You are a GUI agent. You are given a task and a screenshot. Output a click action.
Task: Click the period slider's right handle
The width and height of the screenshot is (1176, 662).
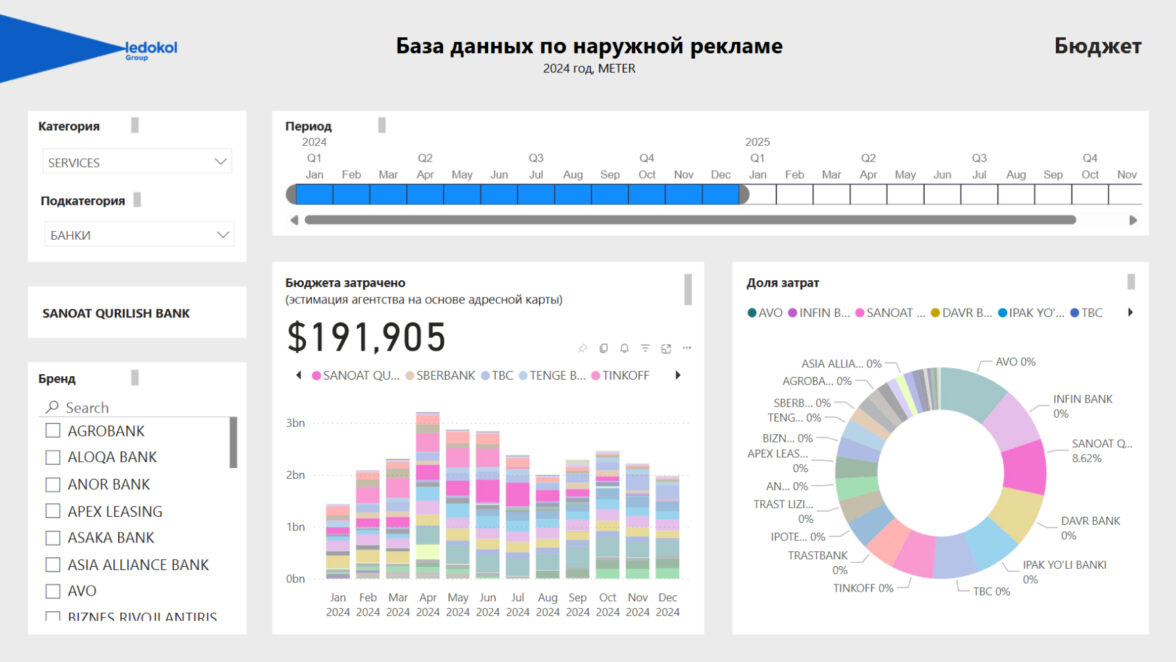pos(743,194)
